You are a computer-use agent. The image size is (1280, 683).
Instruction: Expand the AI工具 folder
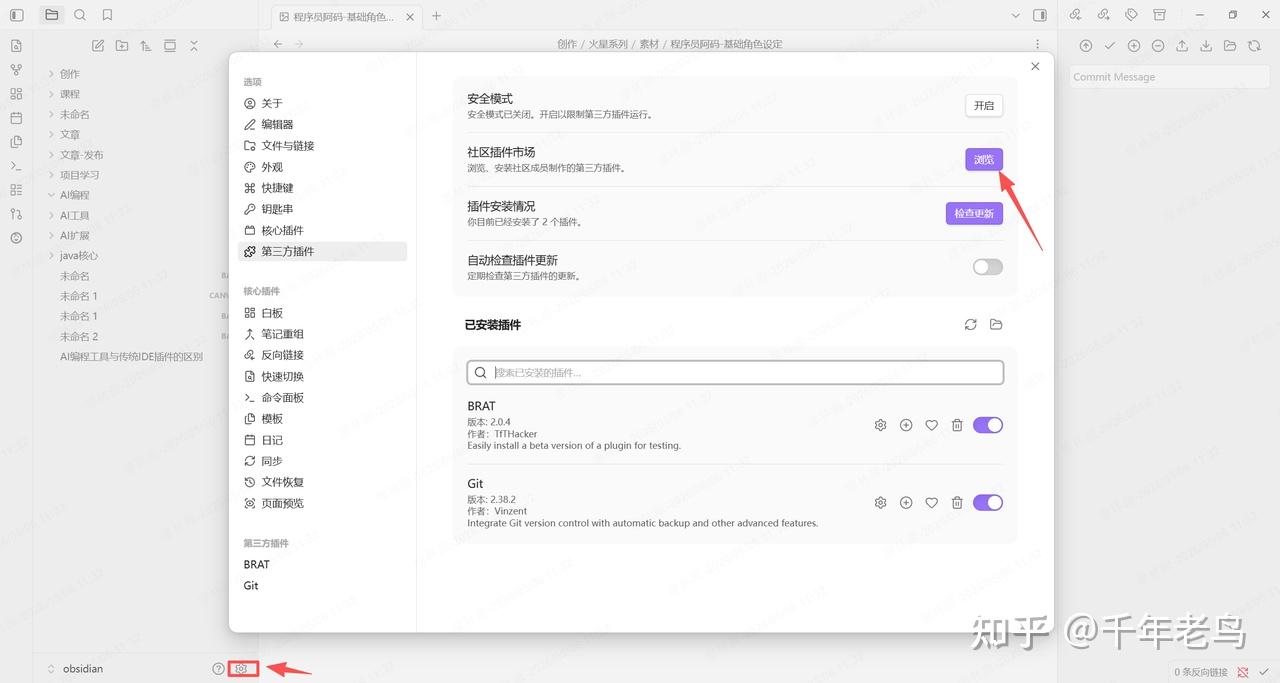tap(75, 215)
